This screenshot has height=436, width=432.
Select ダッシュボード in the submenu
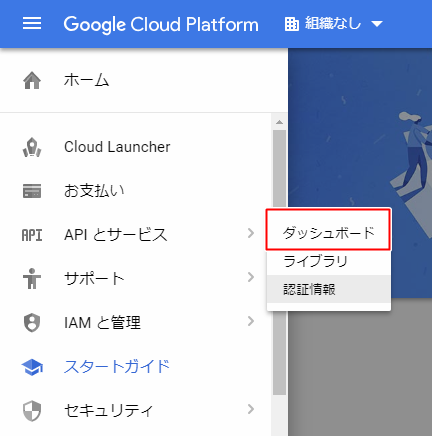(328, 233)
